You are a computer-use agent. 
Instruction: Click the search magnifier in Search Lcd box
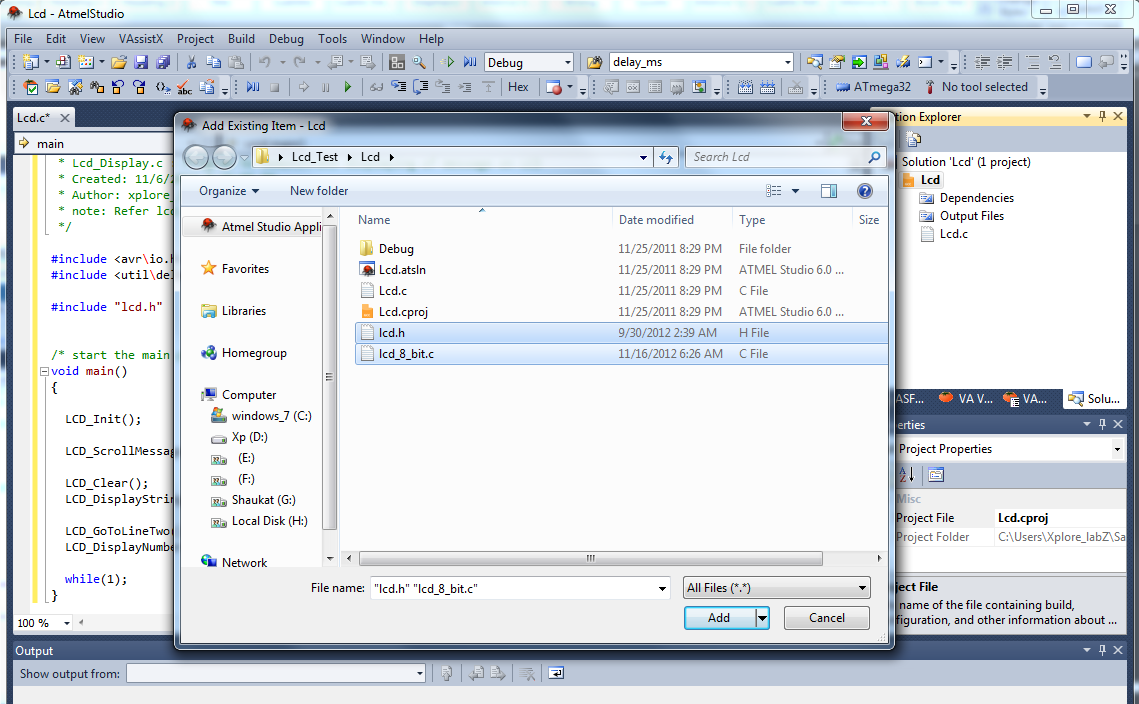click(875, 157)
